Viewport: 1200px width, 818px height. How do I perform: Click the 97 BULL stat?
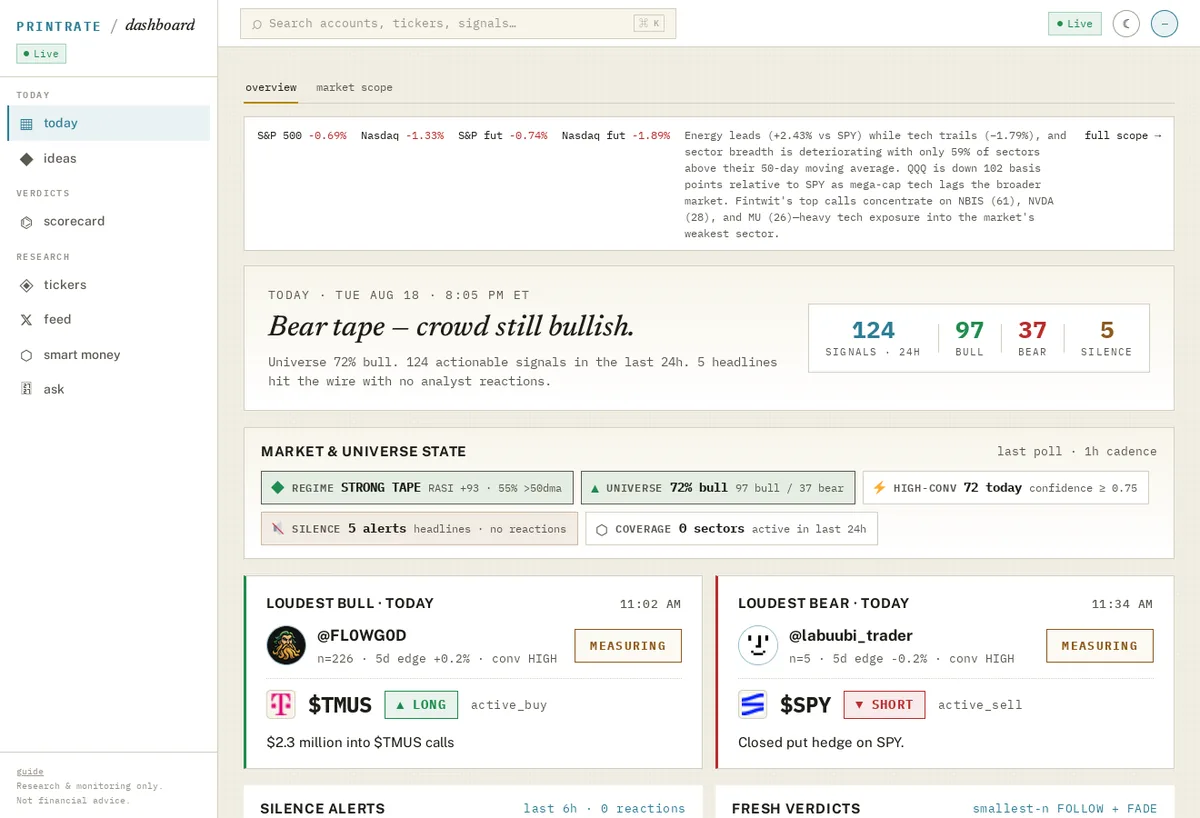969,338
